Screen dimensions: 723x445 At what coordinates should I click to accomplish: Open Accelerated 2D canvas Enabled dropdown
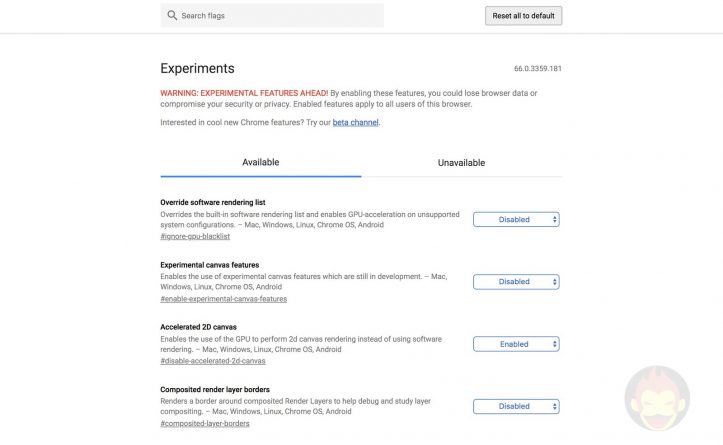coord(516,344)
